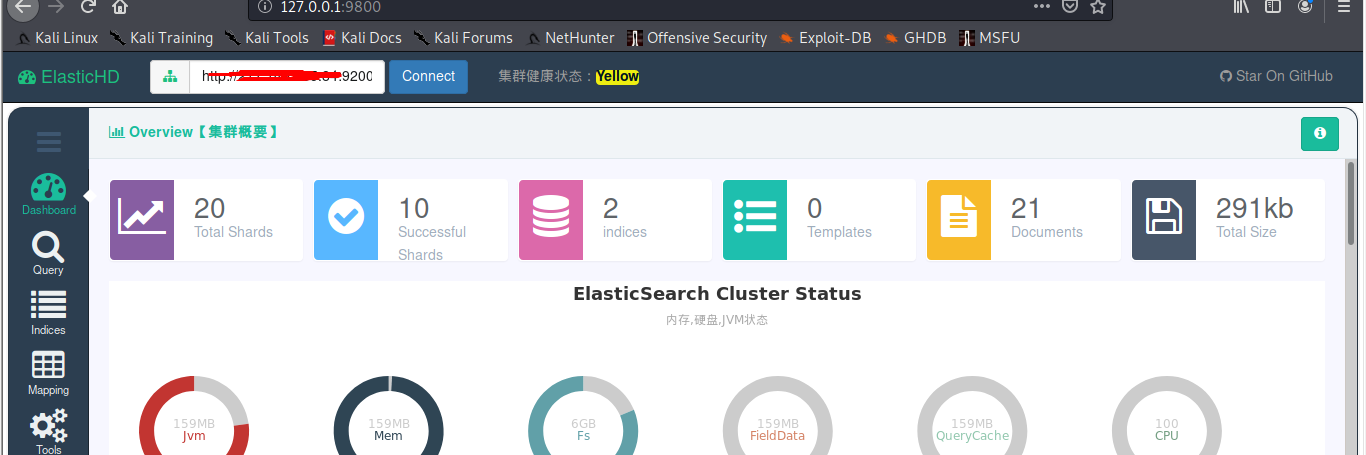1366x455 pixels.
Task: Click the Total Shards chart icon
Action: coord(142,216)
